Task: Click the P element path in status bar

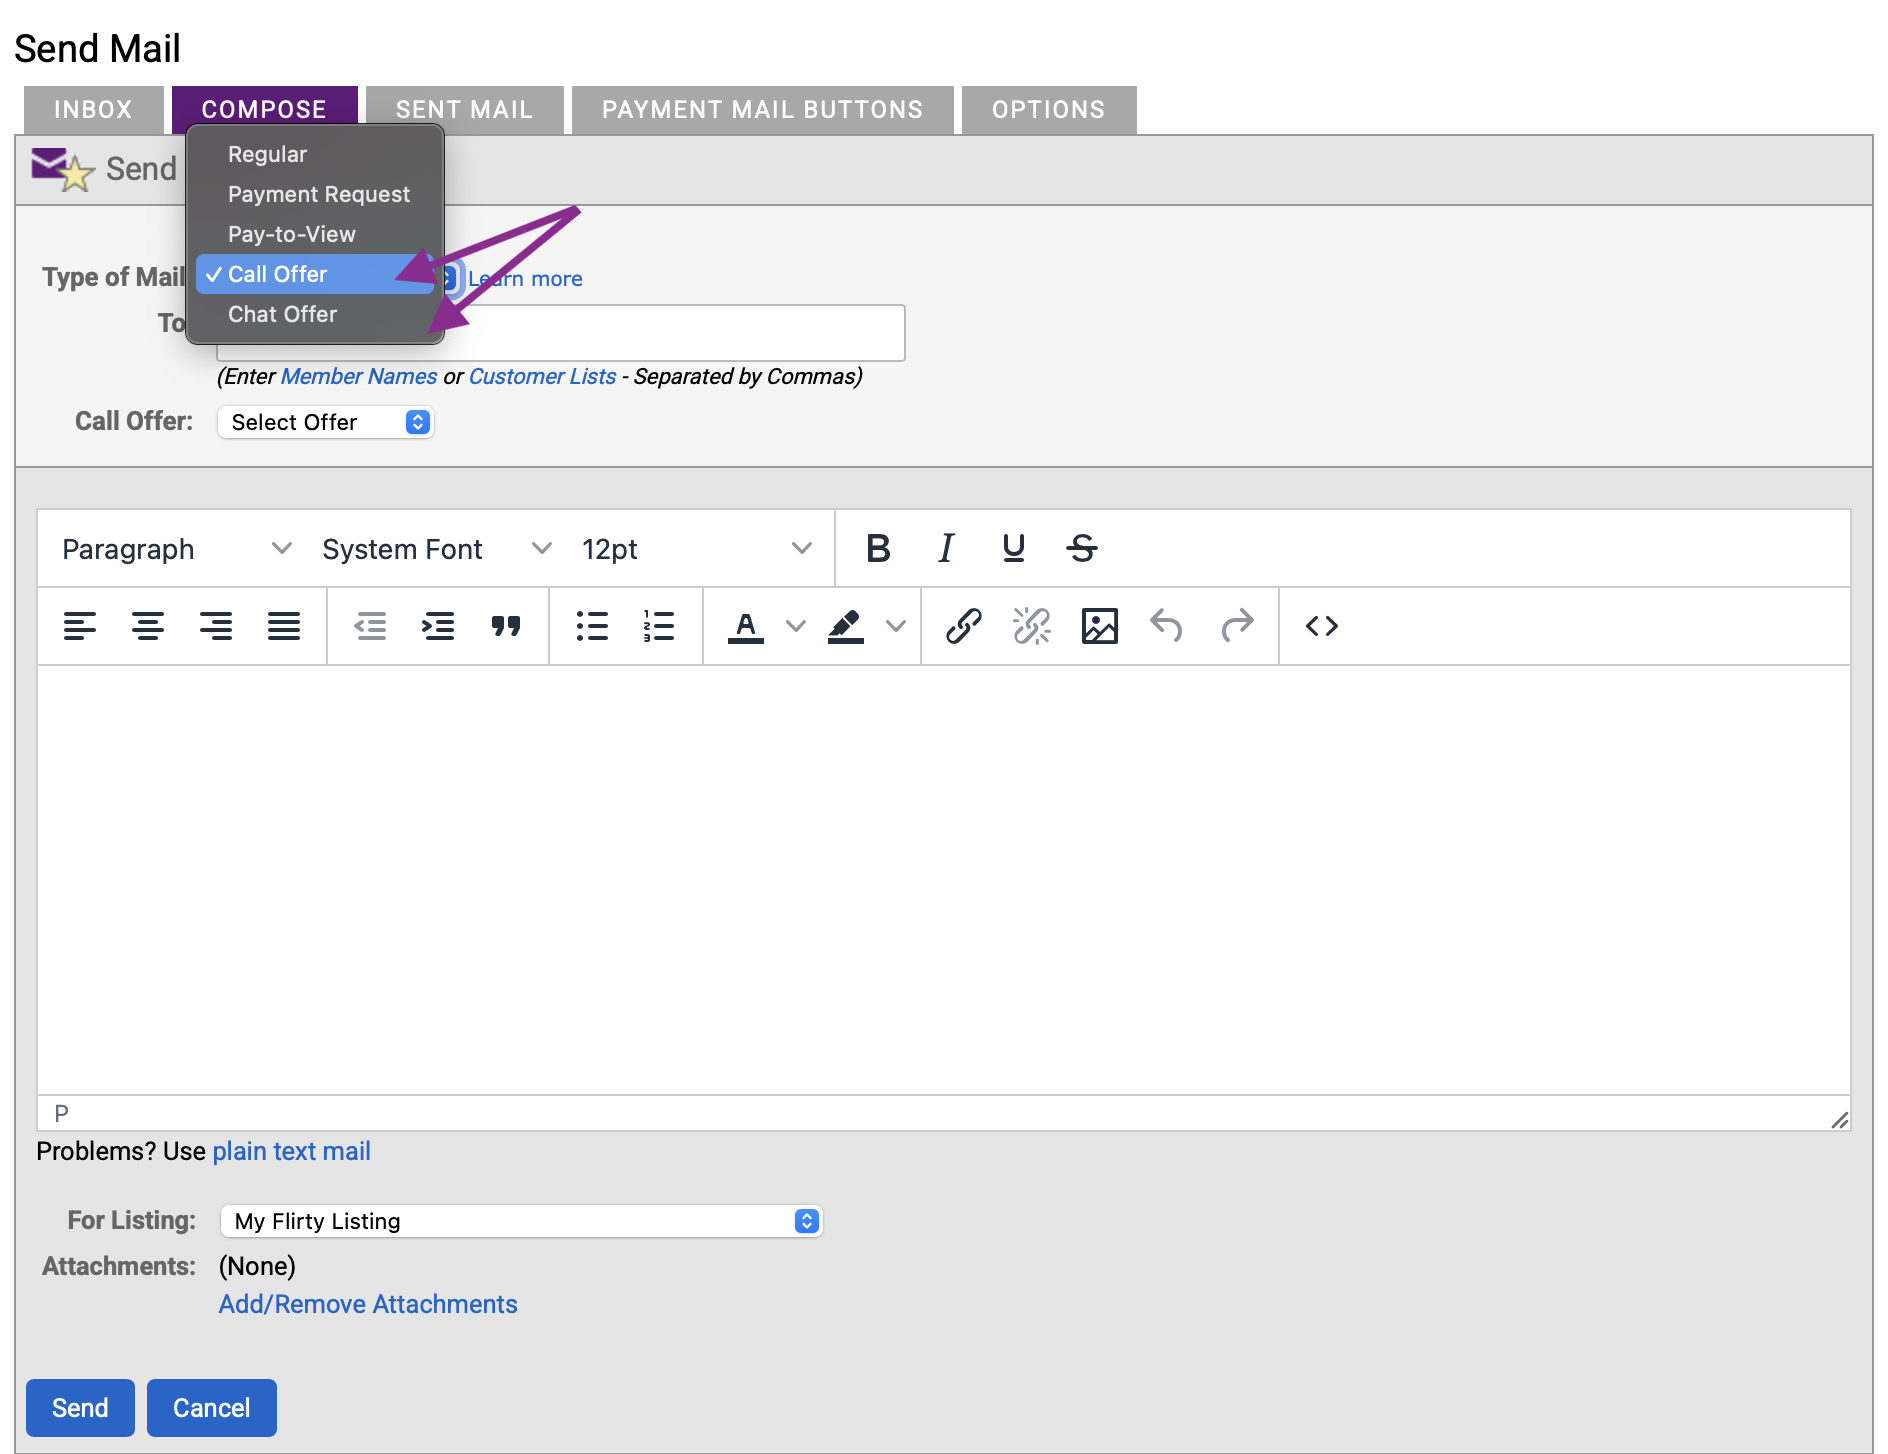Action: point(62,1113)
